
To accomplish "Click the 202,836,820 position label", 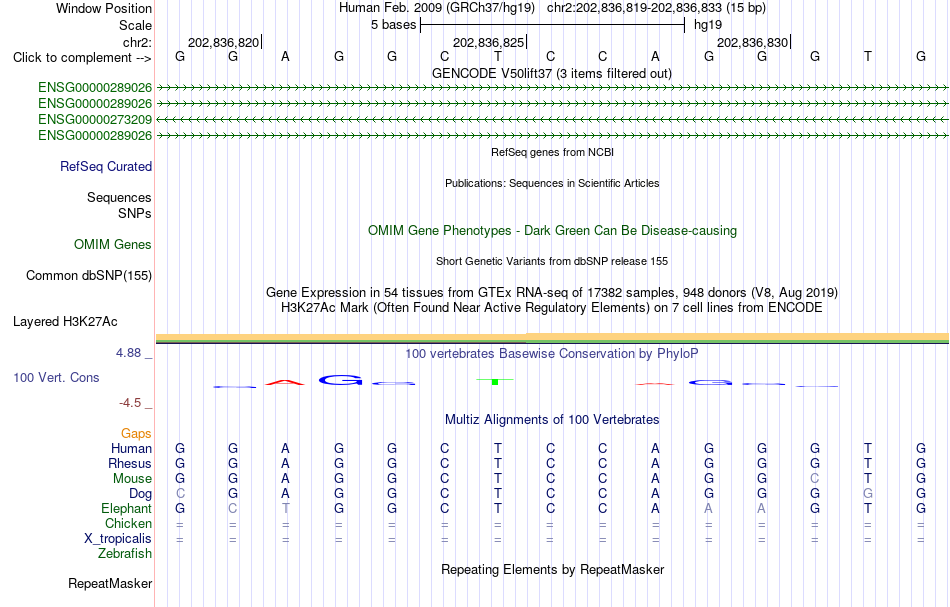I will pos(224,42).
